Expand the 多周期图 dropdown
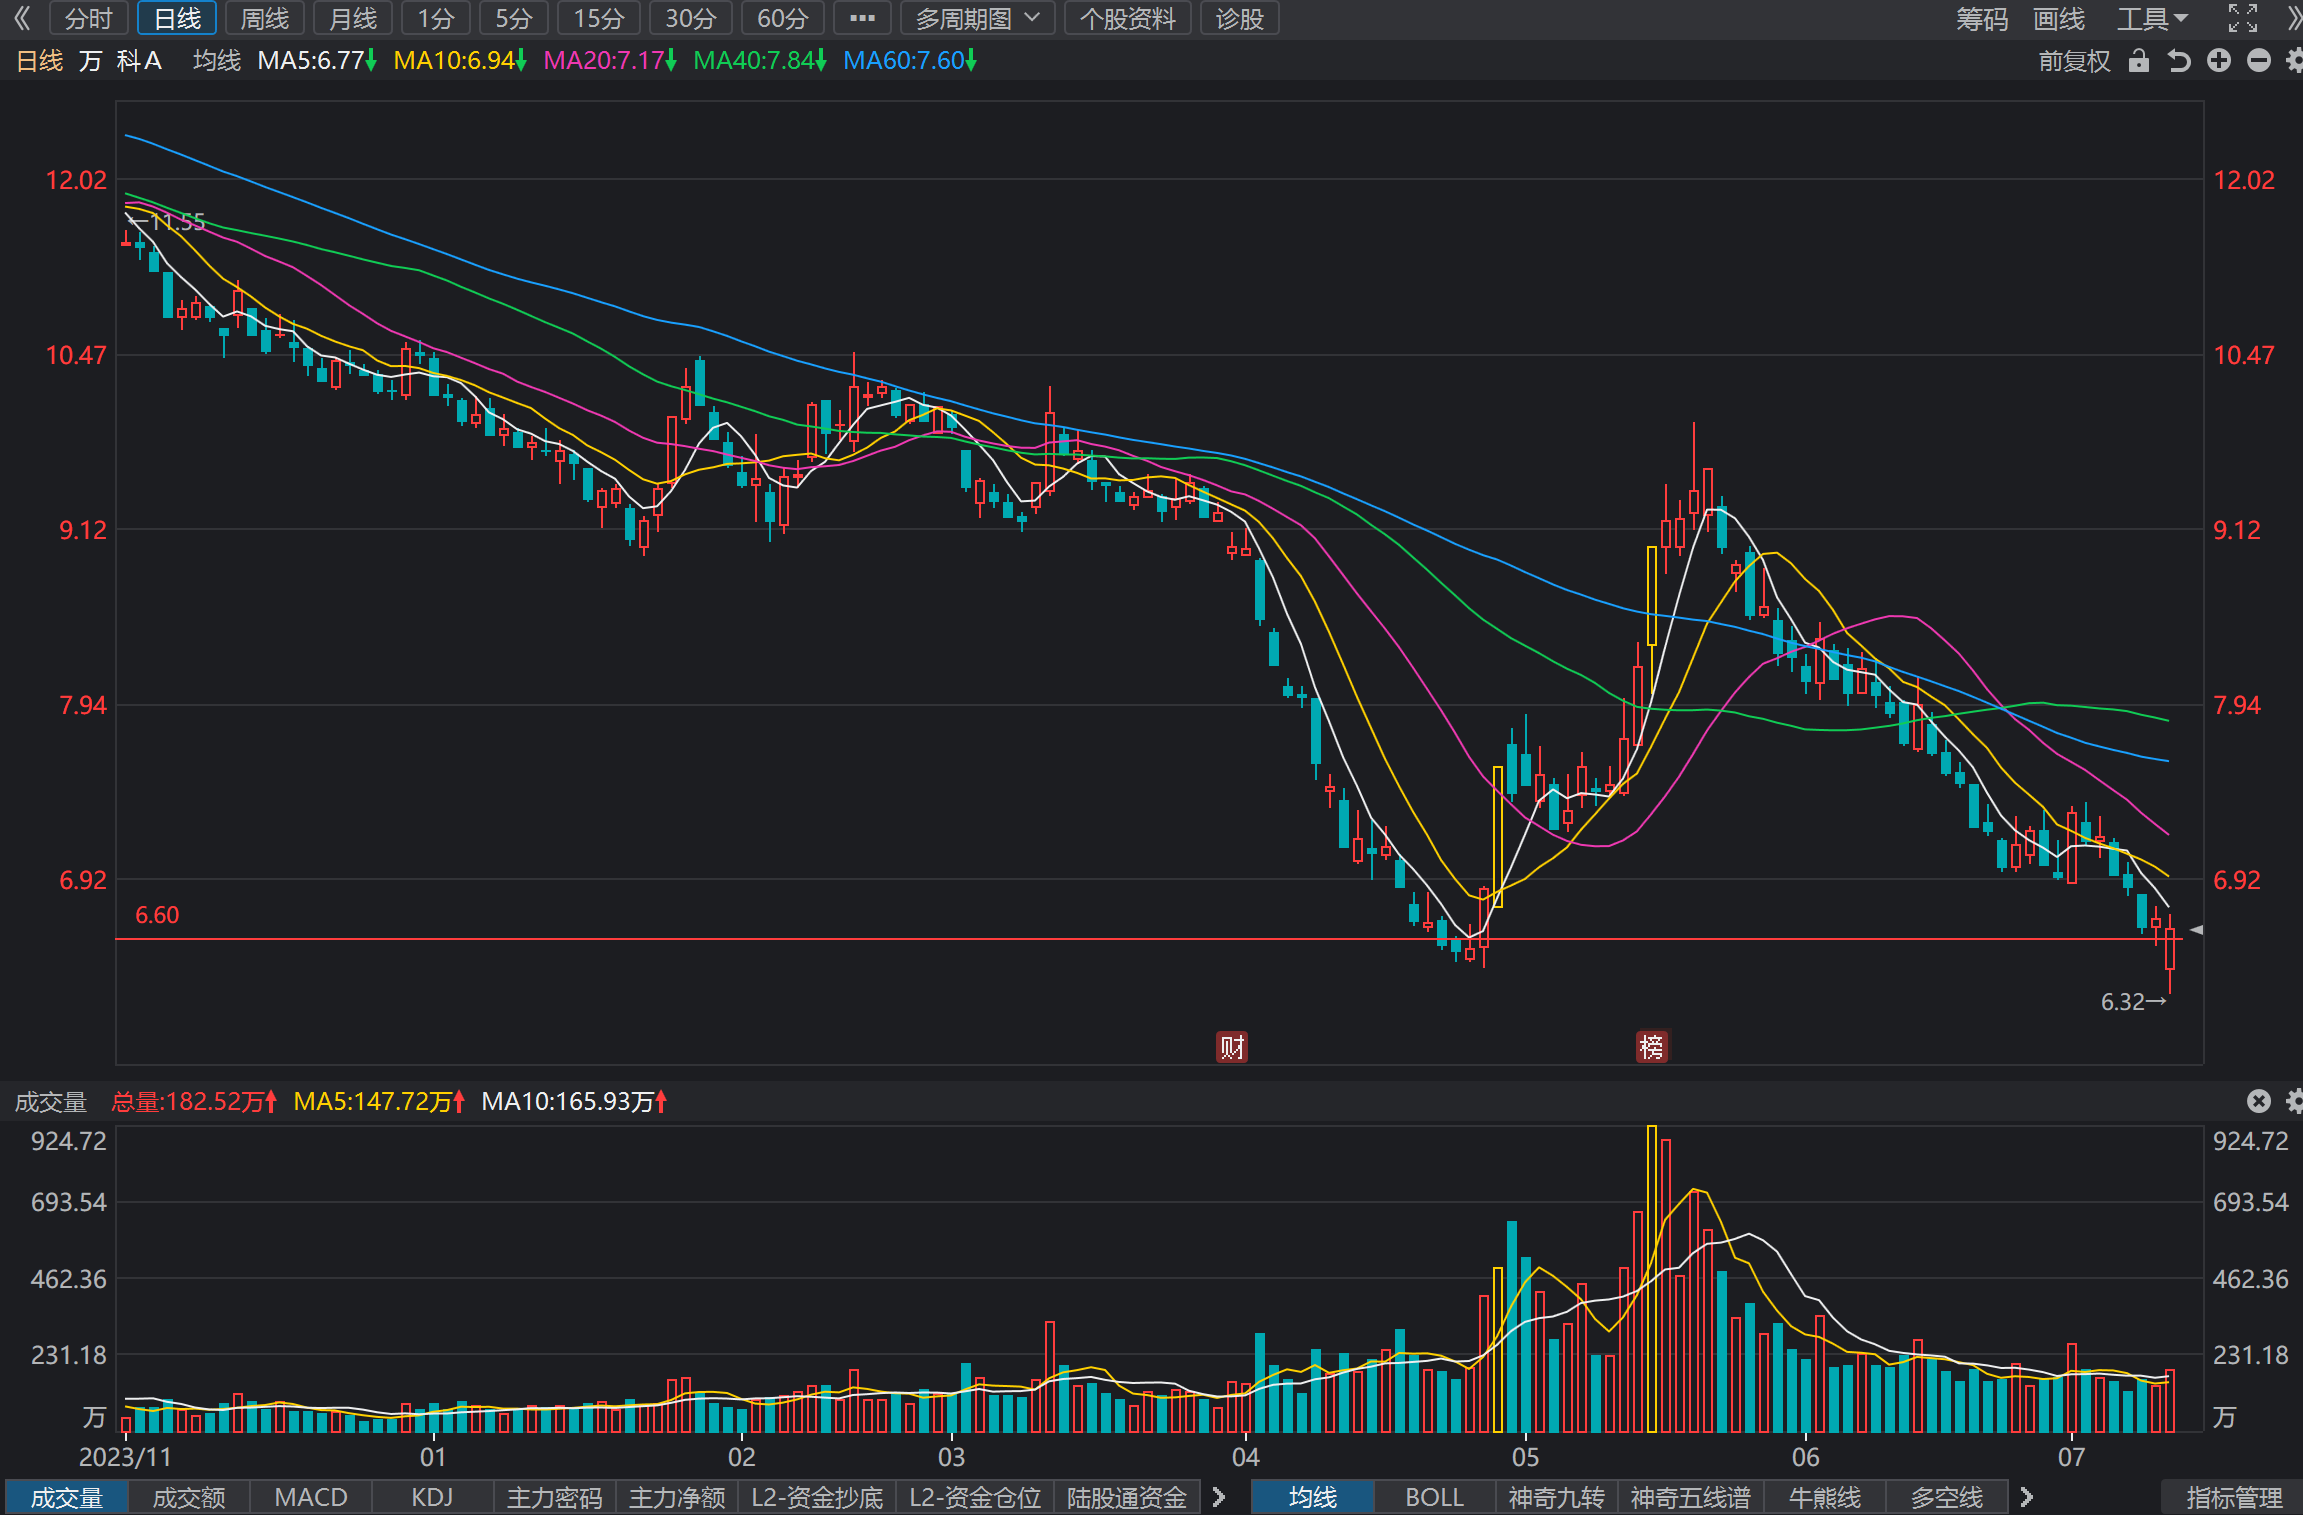 [978, 18]
